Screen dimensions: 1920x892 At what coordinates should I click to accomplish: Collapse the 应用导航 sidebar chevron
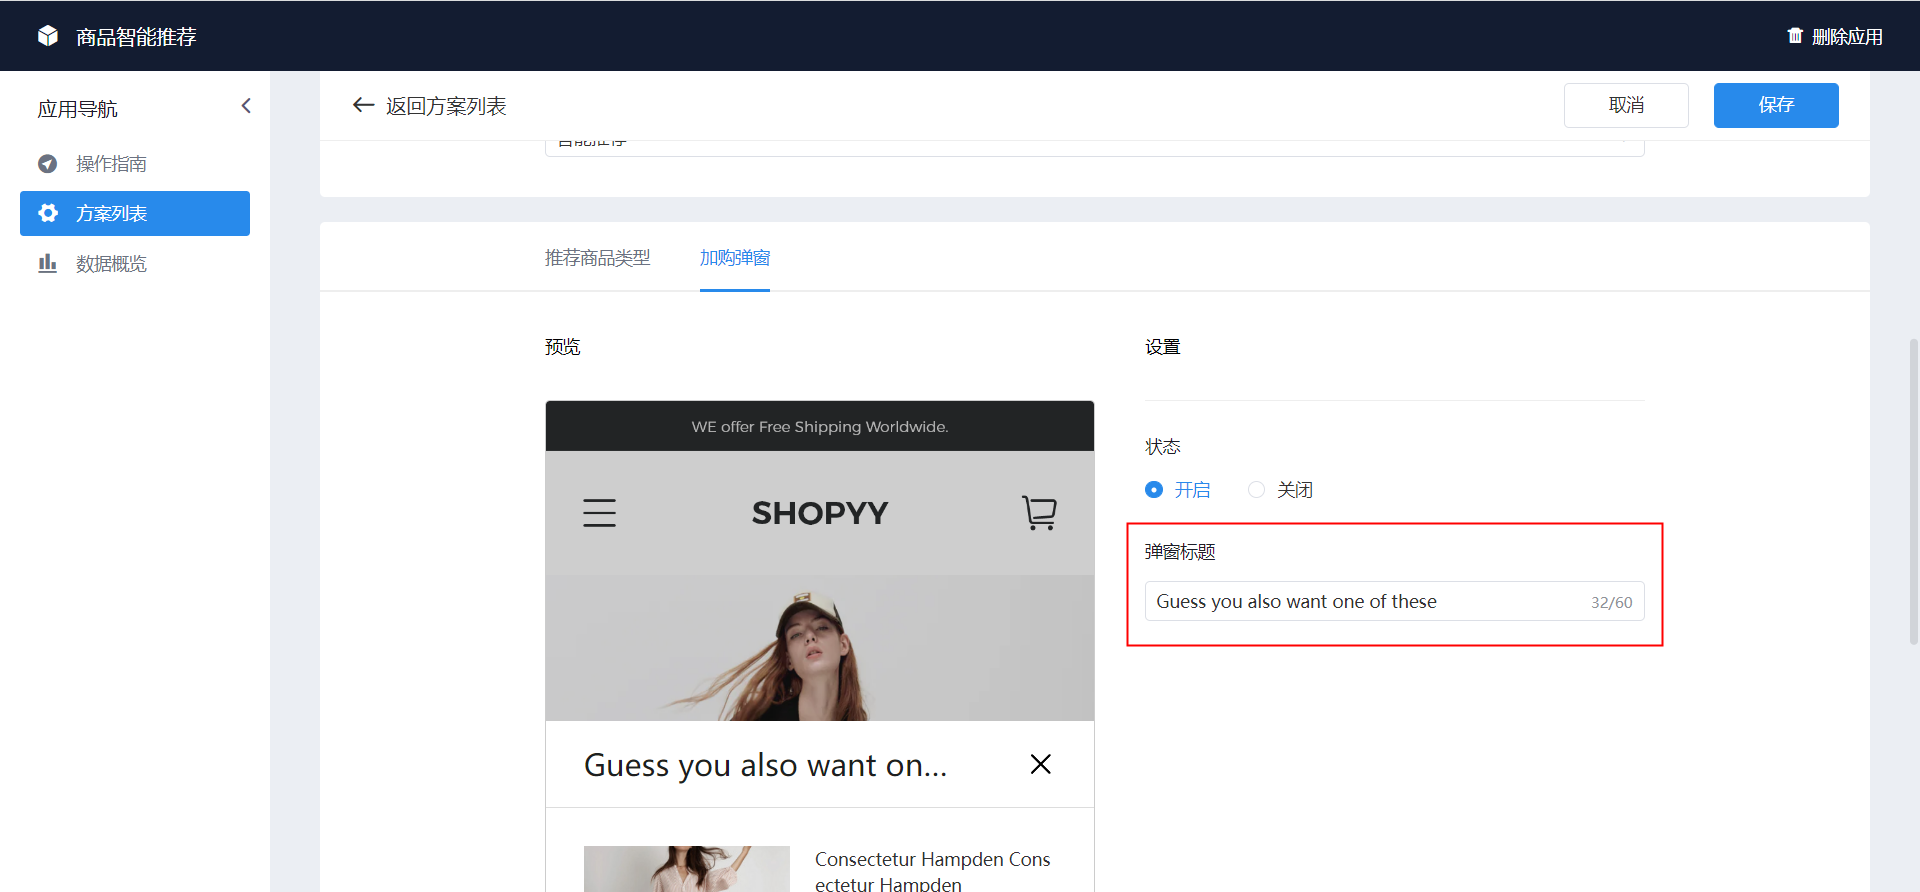coord(246,106)
